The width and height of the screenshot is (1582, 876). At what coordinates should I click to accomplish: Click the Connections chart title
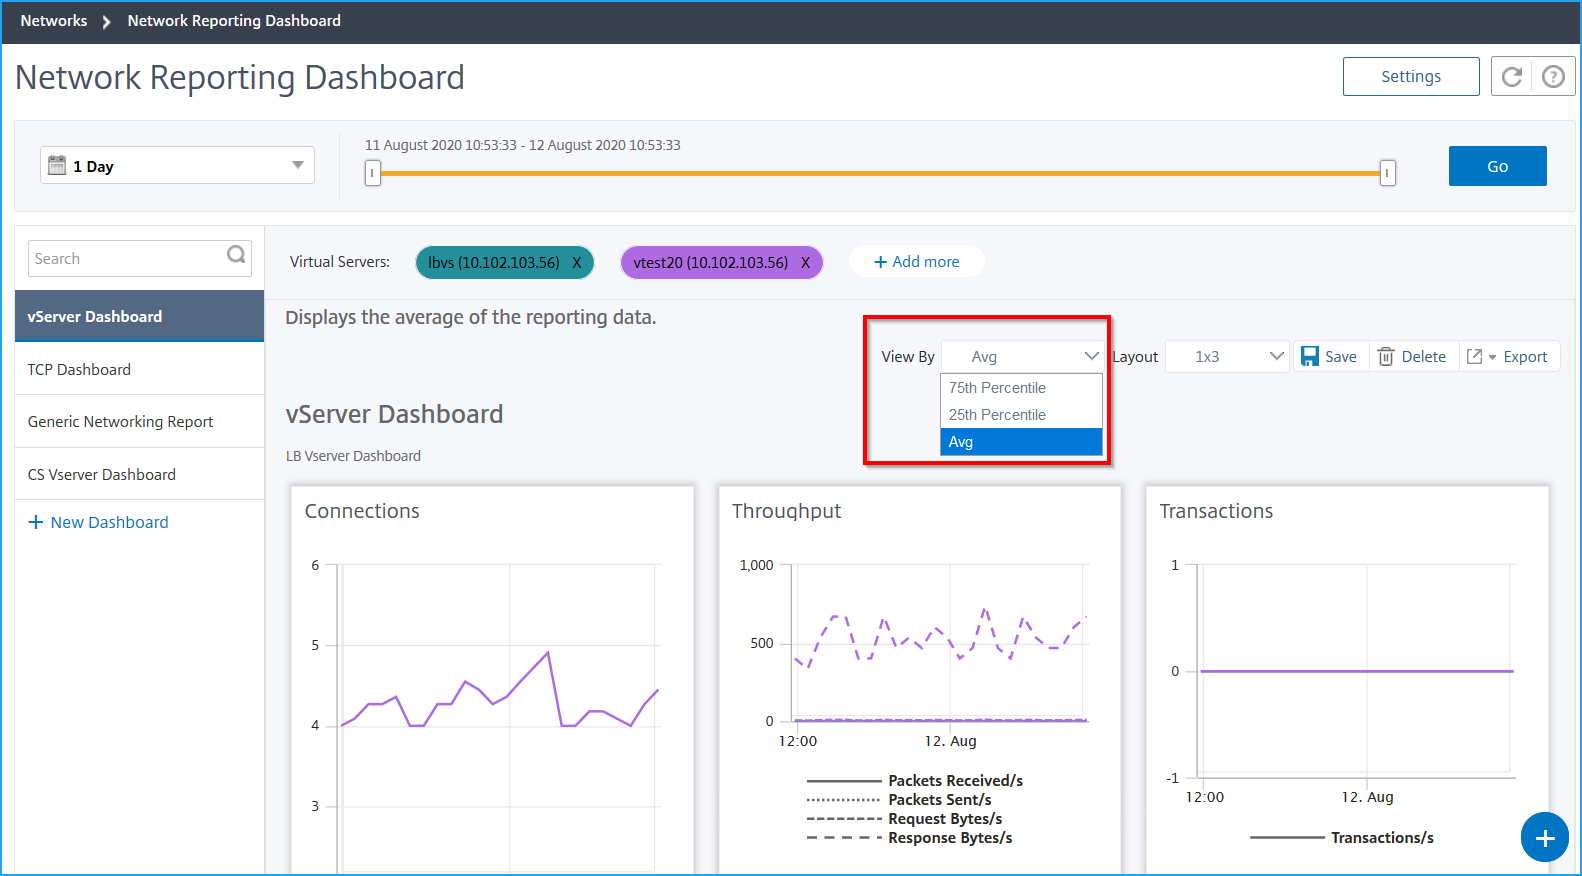362,511
